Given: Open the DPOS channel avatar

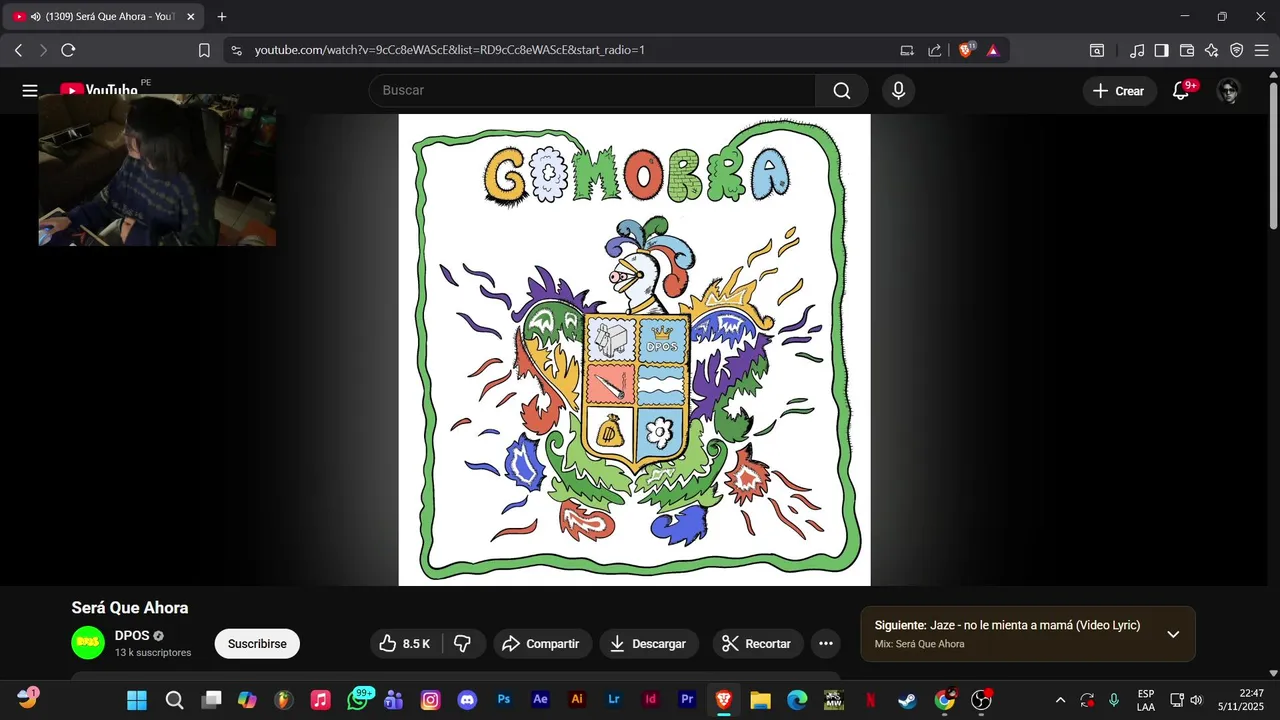Looking at the screenshot, I should click(88, 643).
